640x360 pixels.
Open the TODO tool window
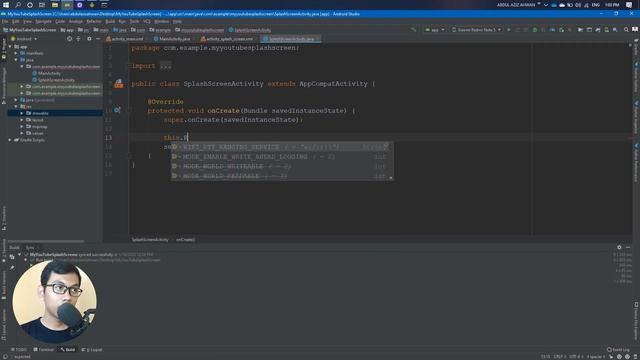[19, 350]
